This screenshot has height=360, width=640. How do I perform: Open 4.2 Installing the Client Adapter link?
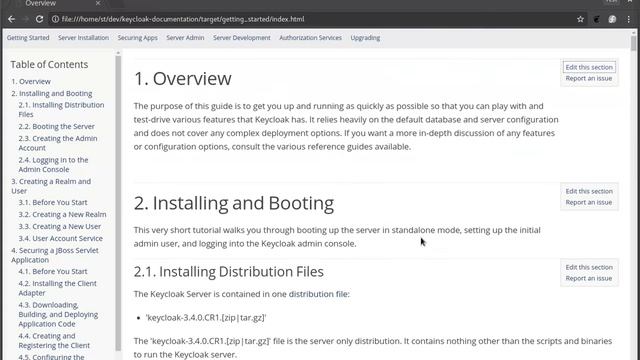click(x=58, y=288)
